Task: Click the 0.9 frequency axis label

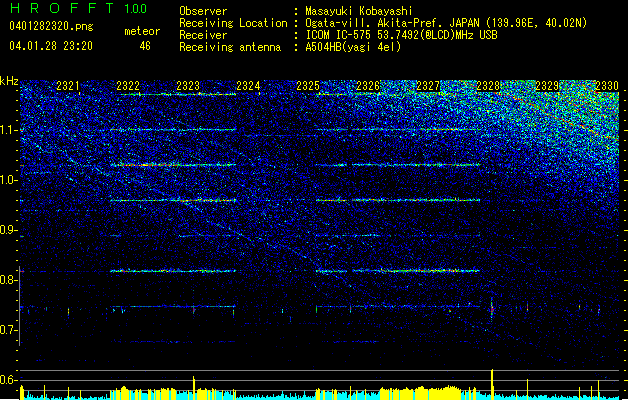Action: (x=9, y=230)
